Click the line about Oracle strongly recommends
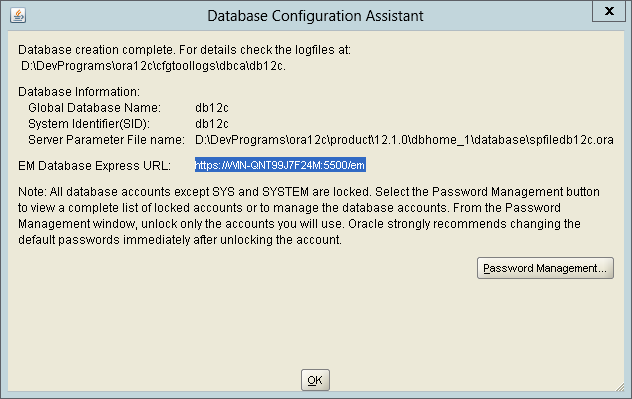 [x=299, y=224]
